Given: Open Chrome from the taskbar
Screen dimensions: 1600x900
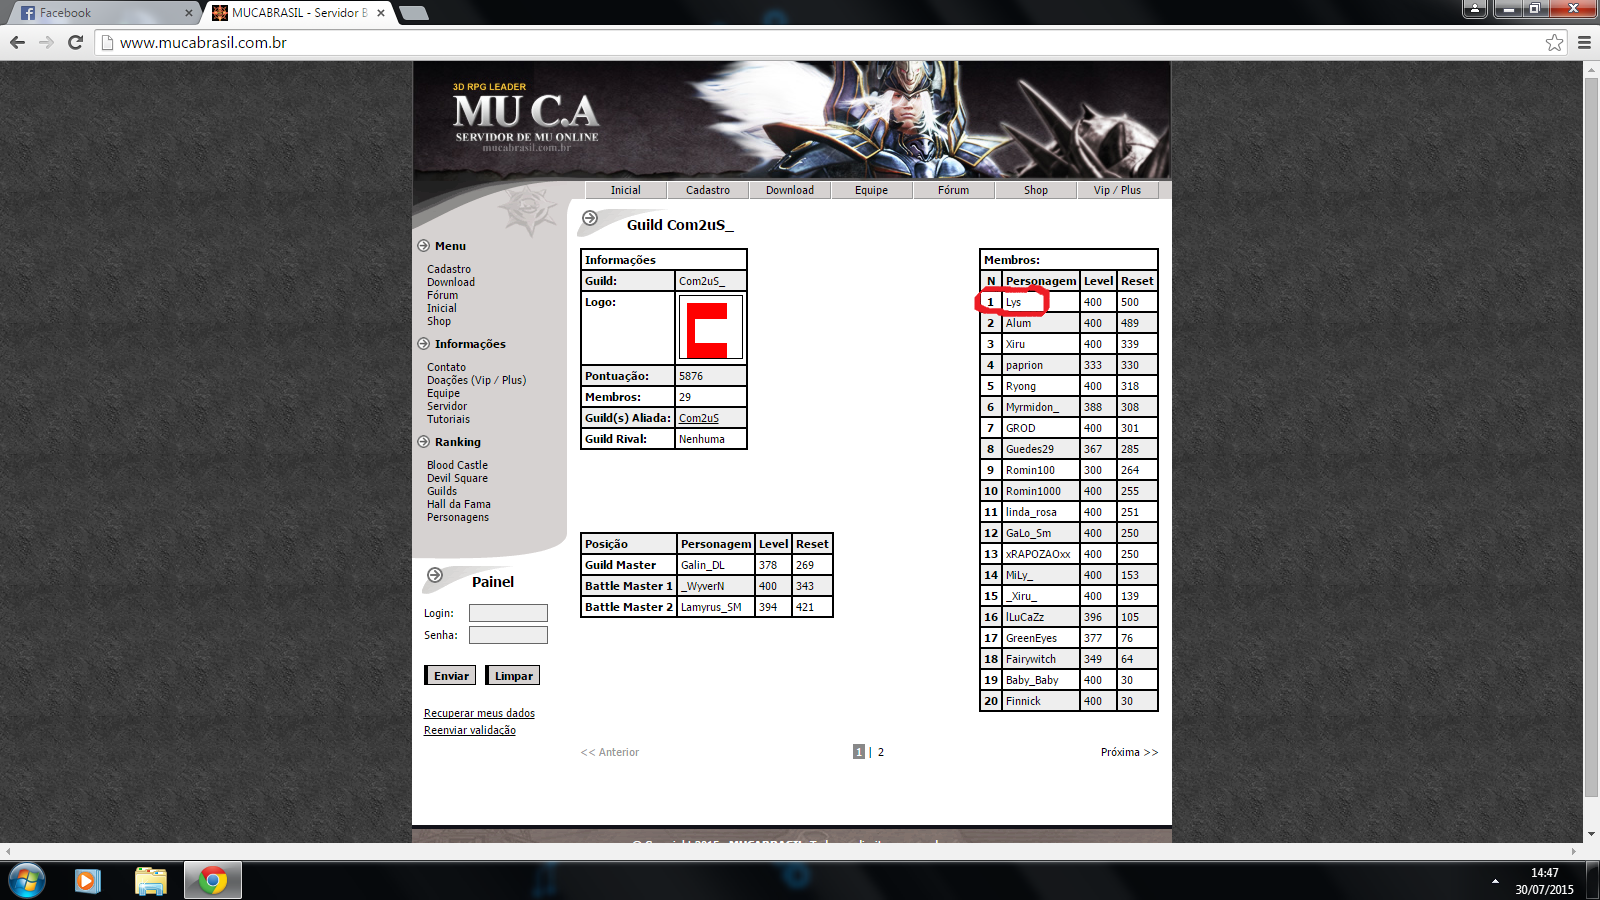Looking at the screenshot, I should coord(212,880).
